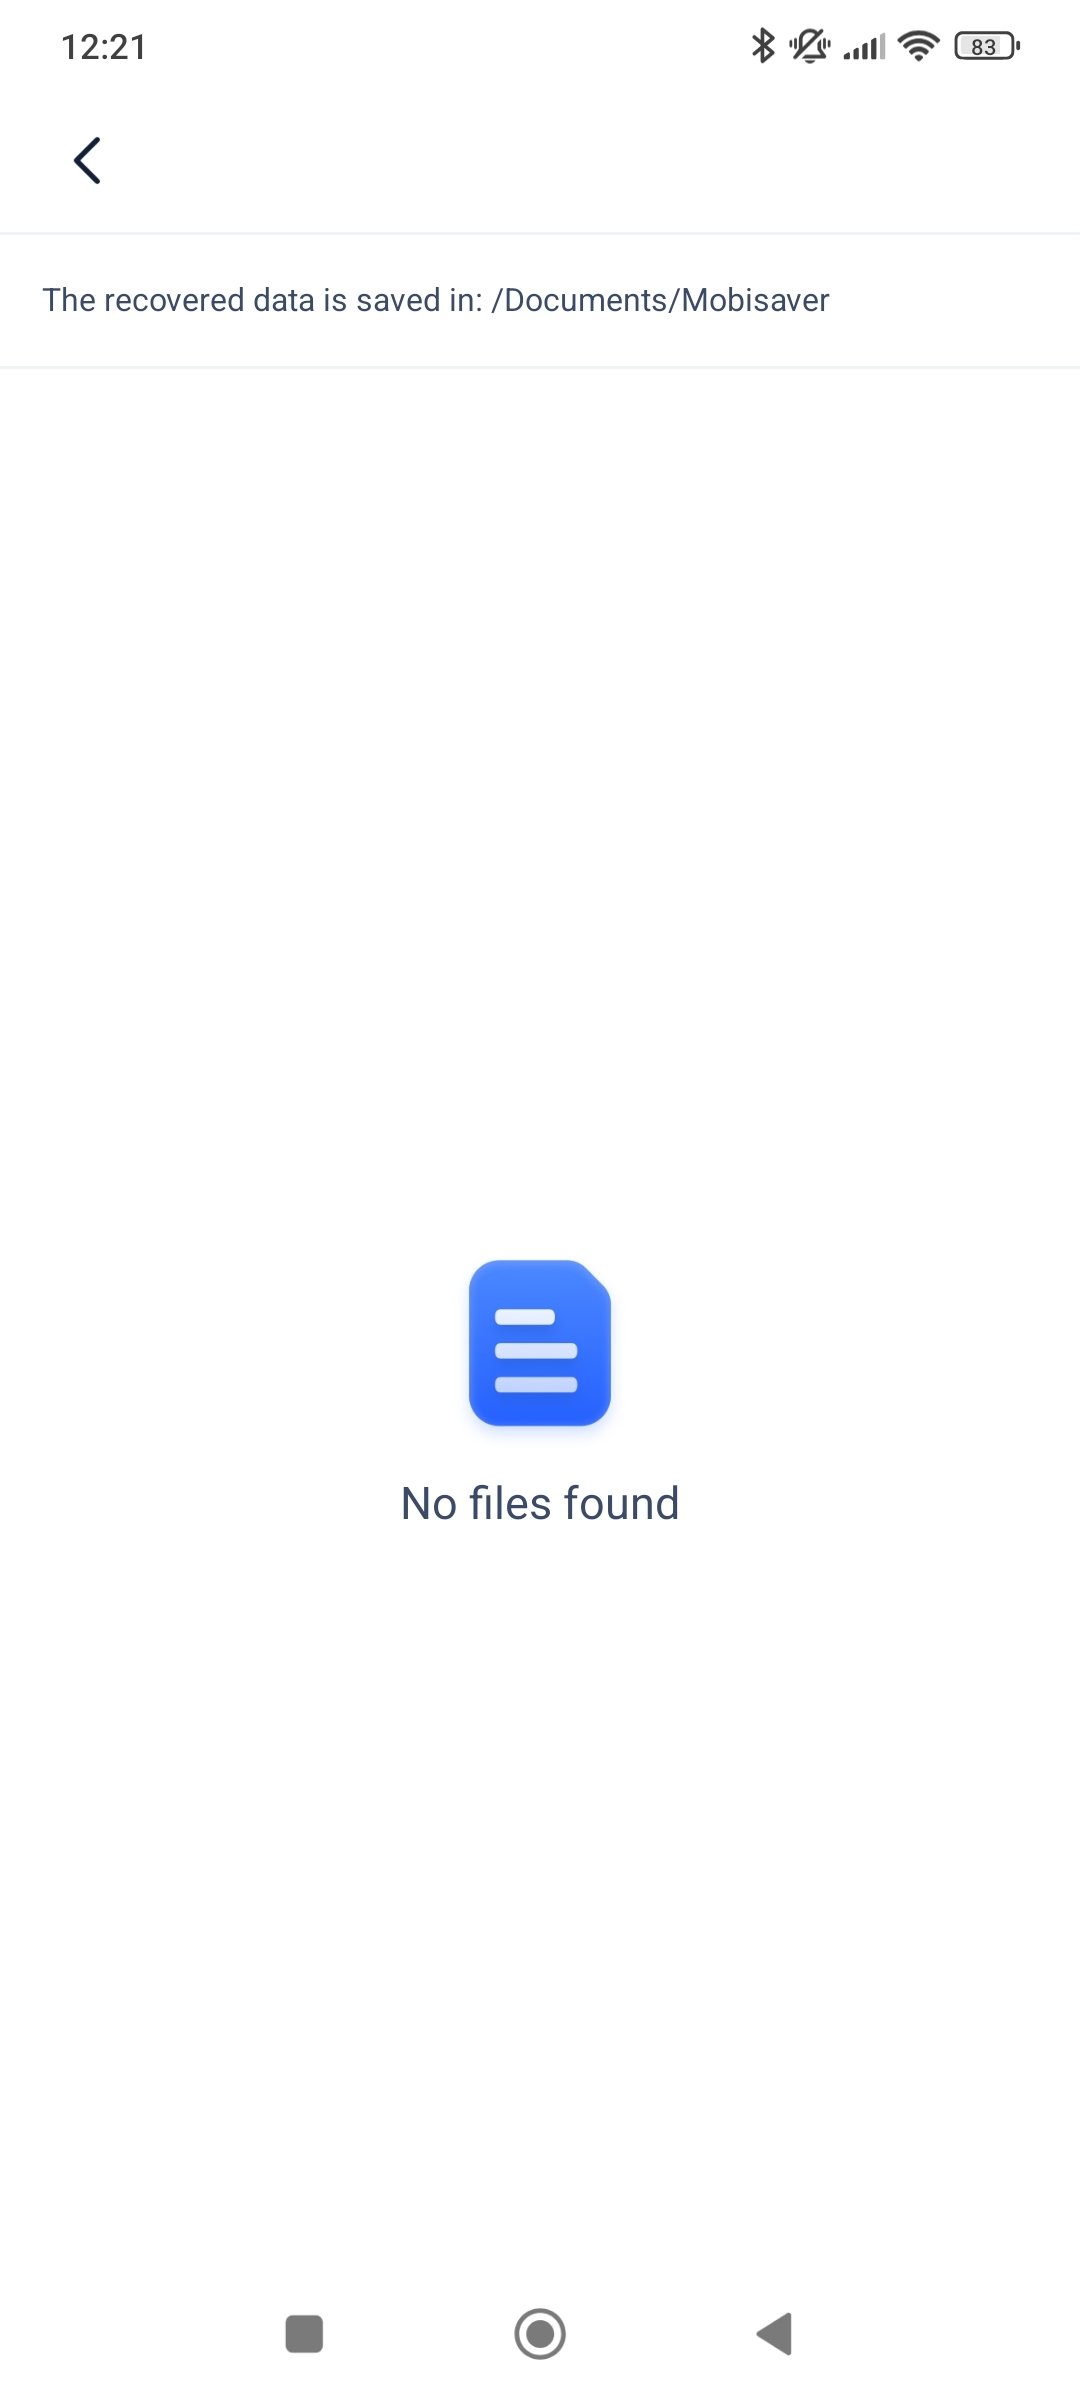Select the /Documents/Mobisaver path text
The height and width of the screenshot is (2400, 1080).
click(661, 300)
